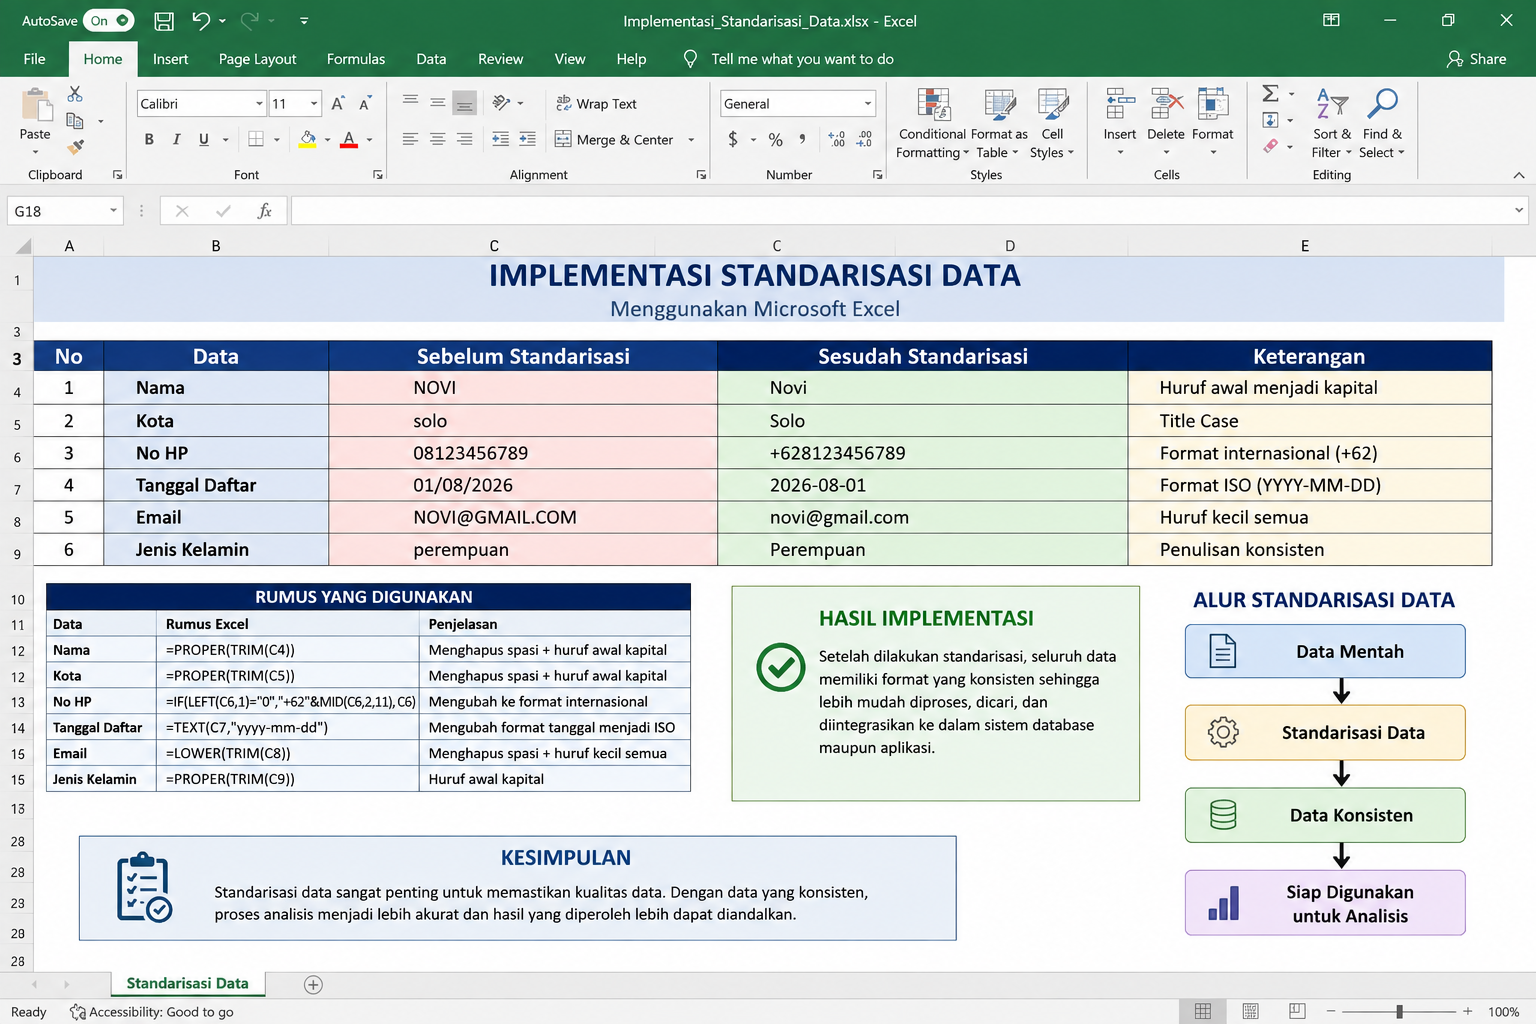Open the General number format dropdown

(867, 104)
